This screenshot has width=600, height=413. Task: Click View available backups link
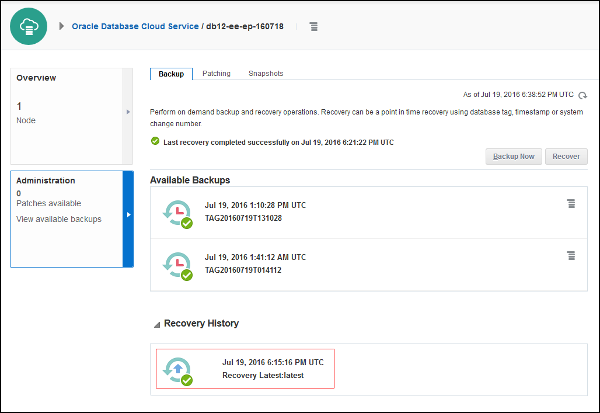(59, 219)
